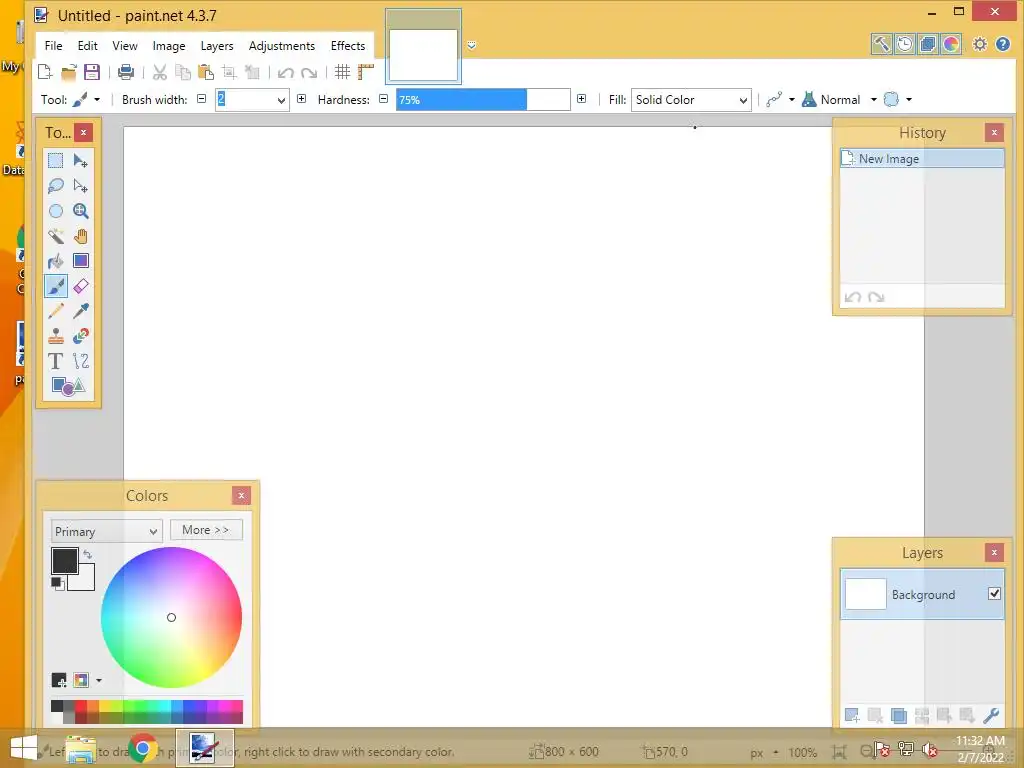Click the primary color black swatch
The height and width of the screenshot is (768, 1024).
pyautogui.click(x=65, y=560)
